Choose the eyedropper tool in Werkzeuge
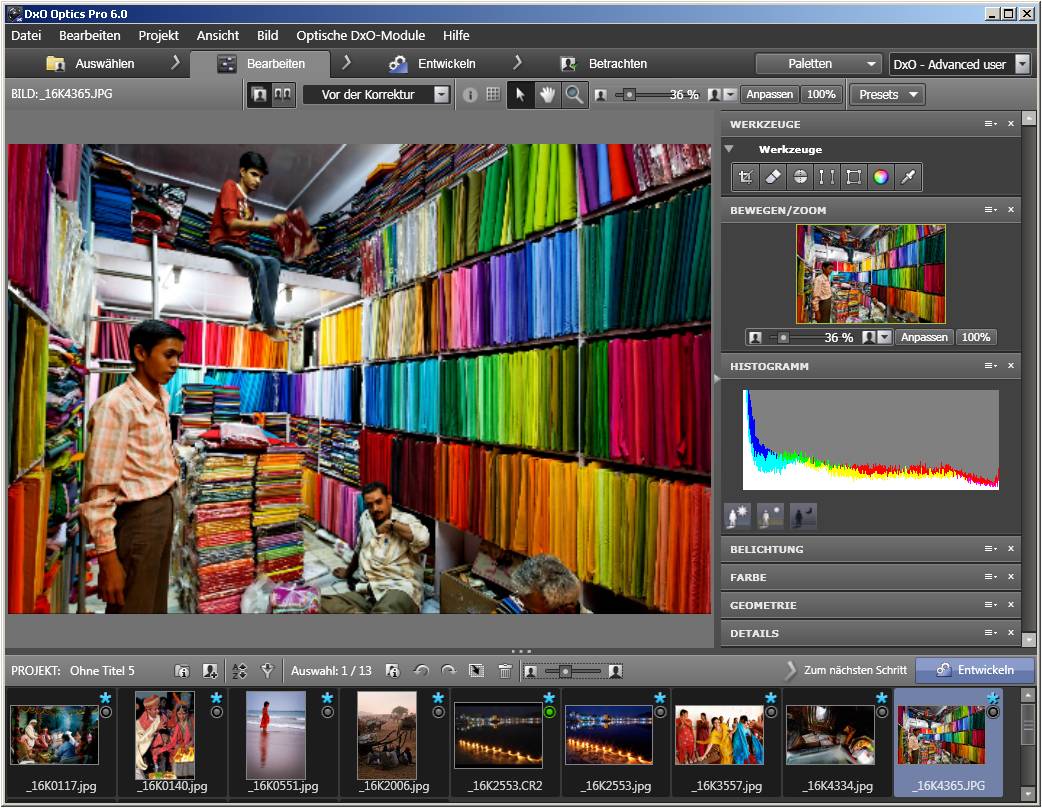Screen dimensions: 1042x808 (908, 177)
